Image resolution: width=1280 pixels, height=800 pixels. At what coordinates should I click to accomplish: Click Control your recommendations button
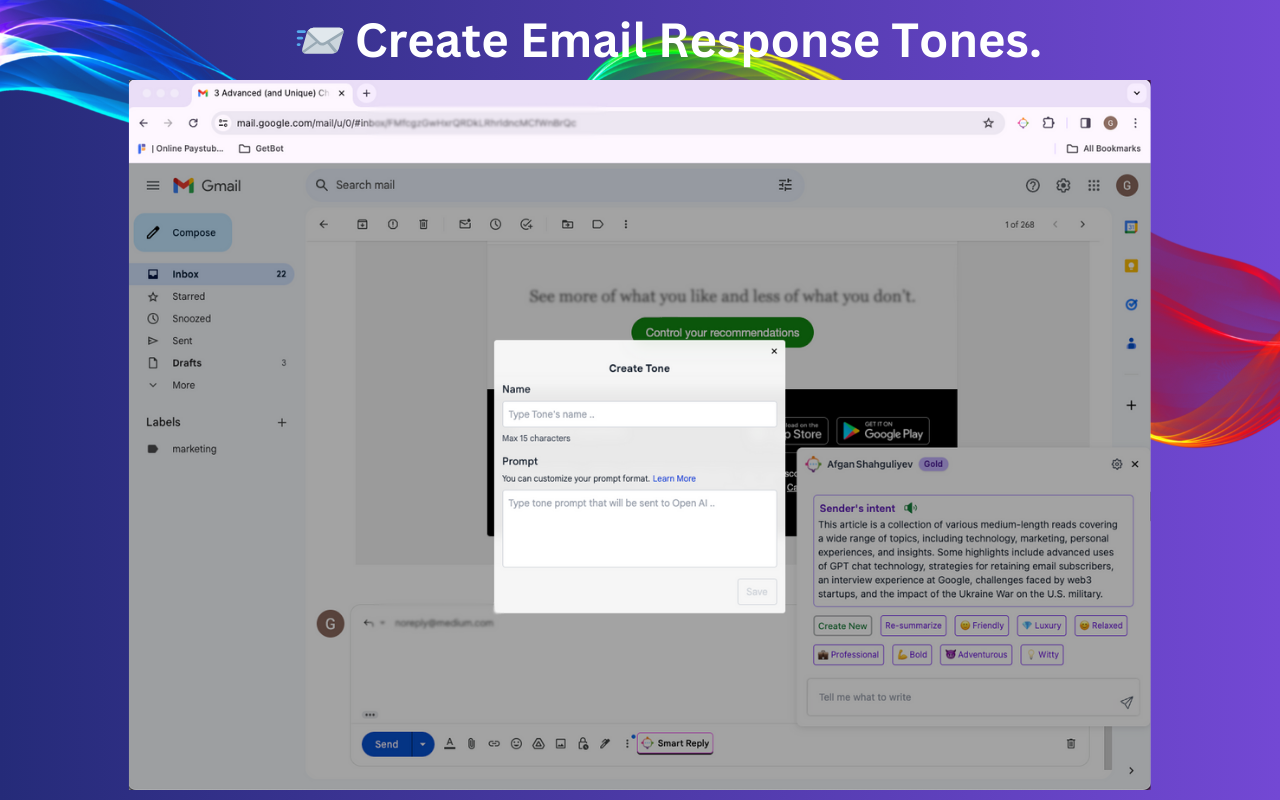(x=722, y=332)
